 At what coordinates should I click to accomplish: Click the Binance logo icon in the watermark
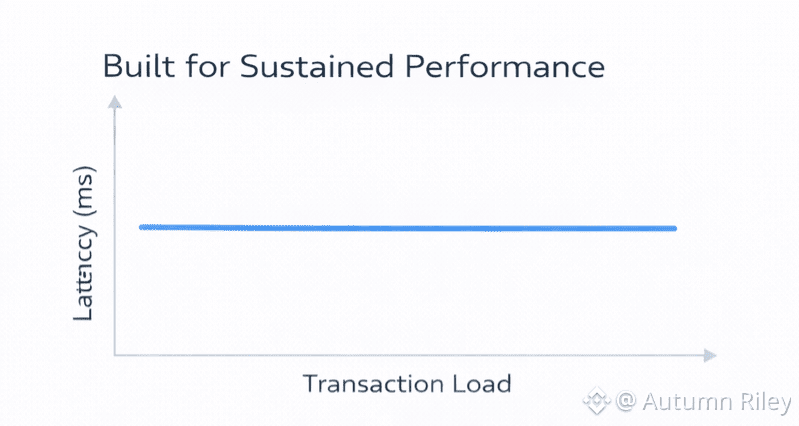pyautogui.click(x=598, y=402)
